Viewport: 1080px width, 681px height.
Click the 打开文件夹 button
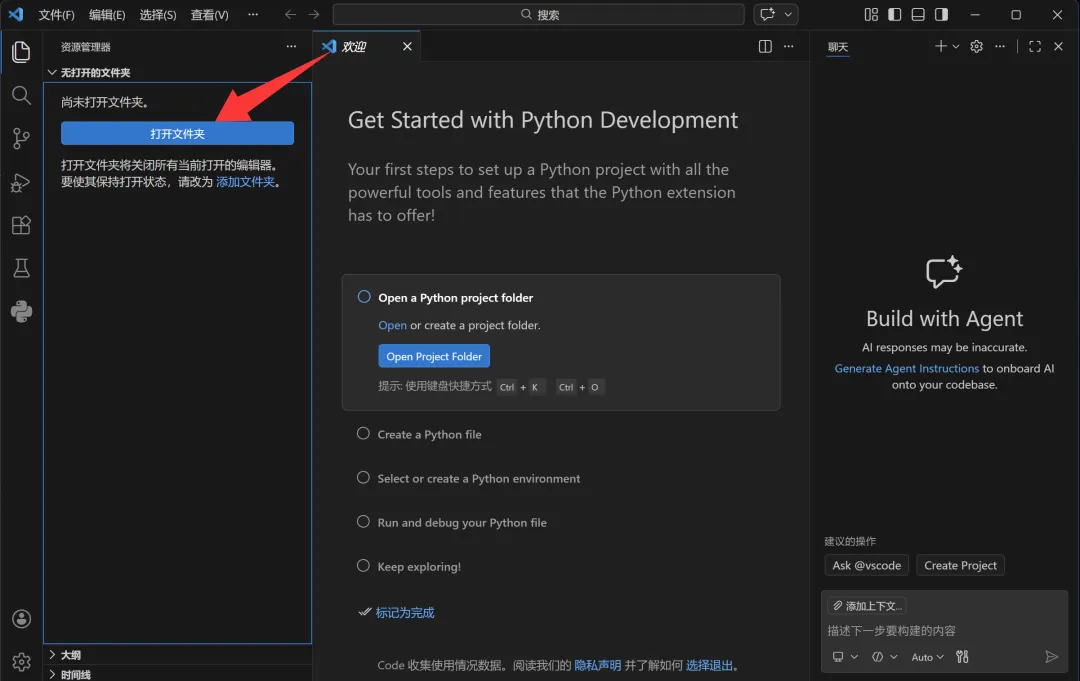coord(177,134)
